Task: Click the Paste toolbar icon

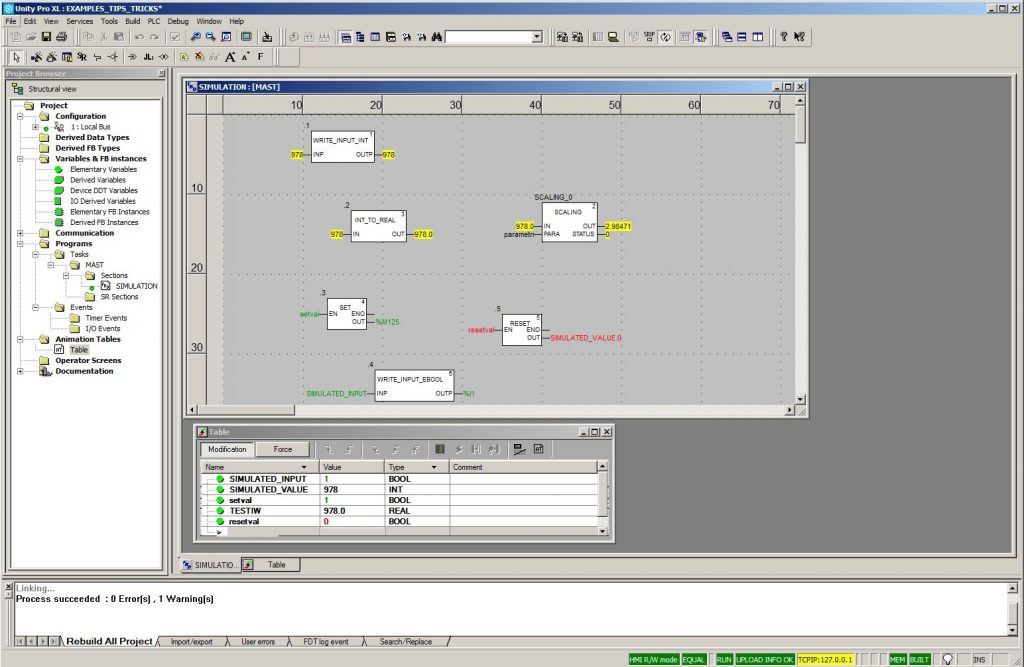Action: 119,37
